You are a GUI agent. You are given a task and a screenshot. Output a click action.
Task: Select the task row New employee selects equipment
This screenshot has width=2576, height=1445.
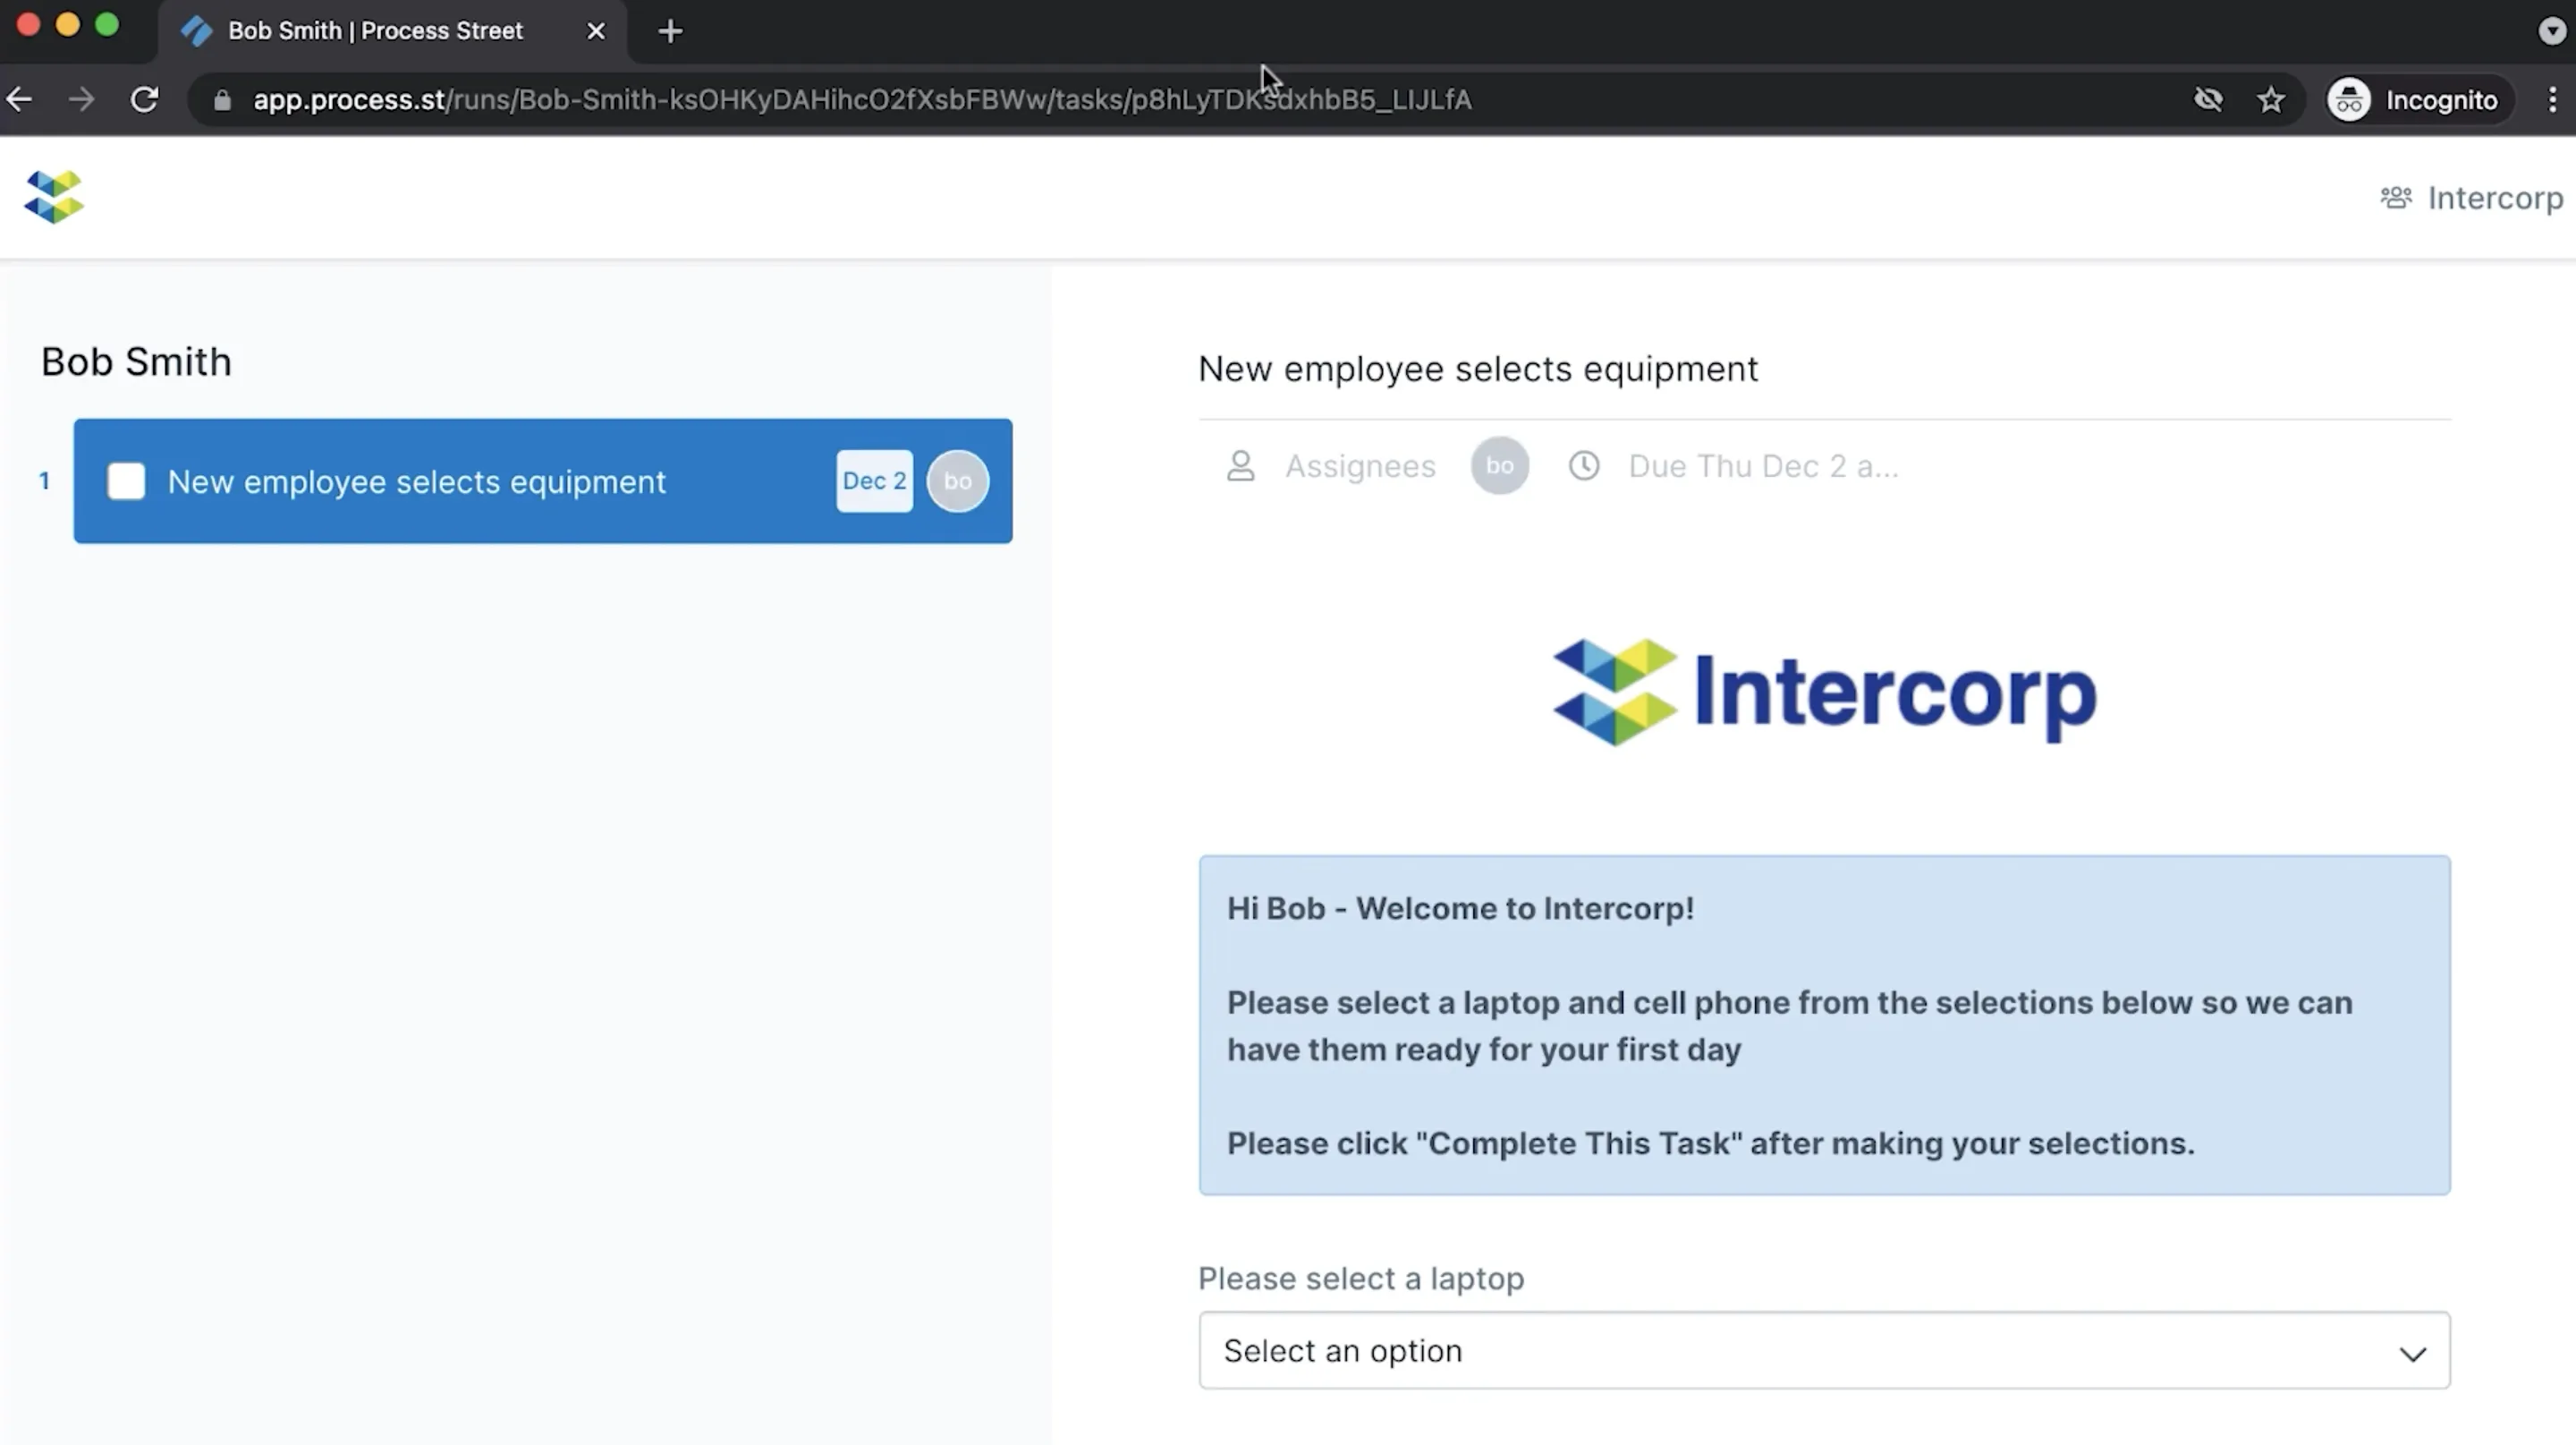(543, 481)
